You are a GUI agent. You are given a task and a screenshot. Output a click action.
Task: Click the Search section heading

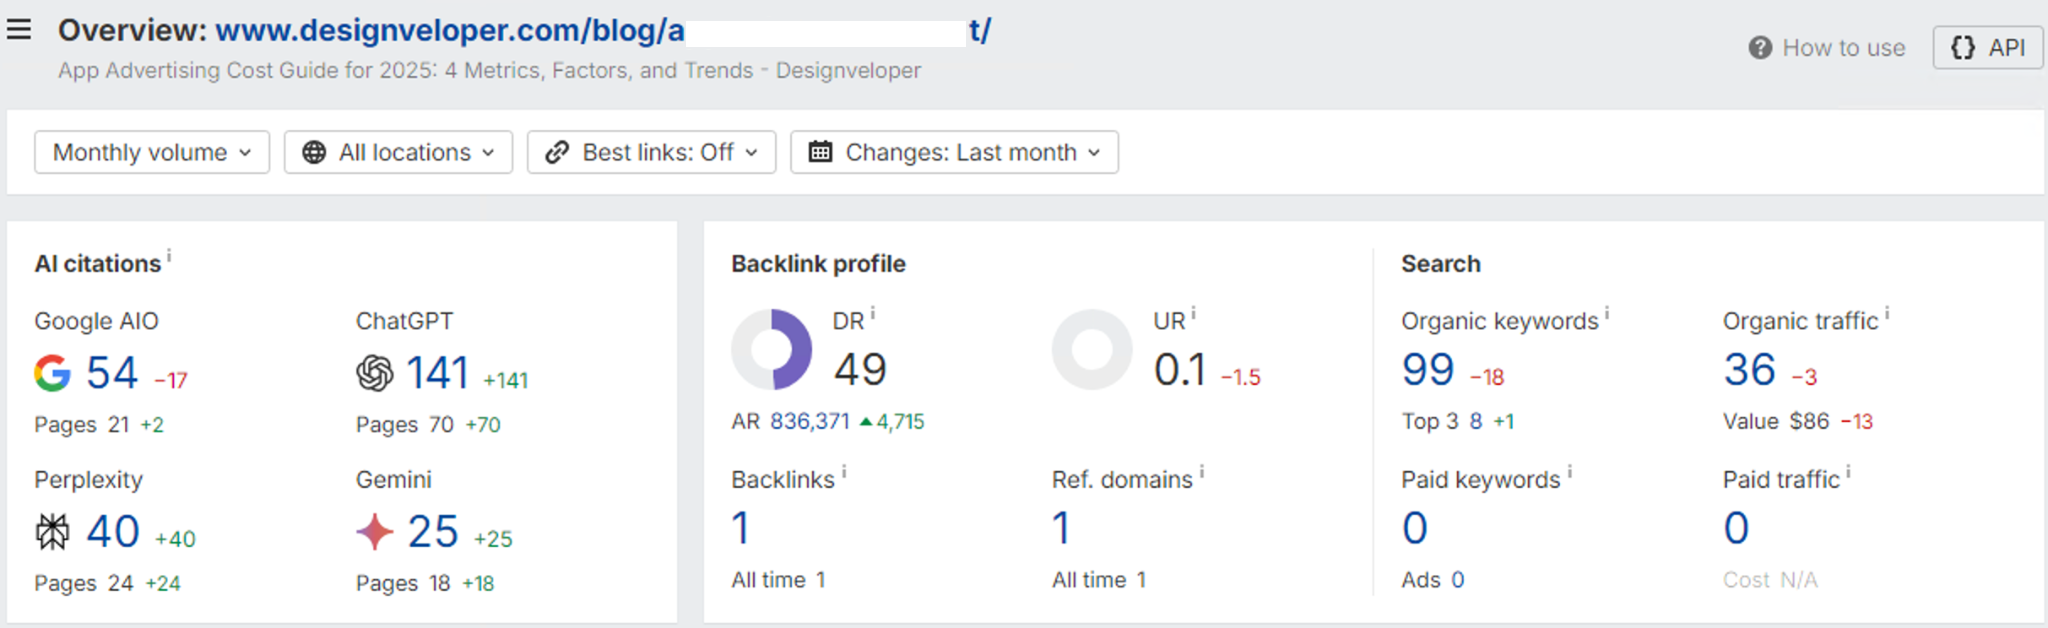click(x=1441, y=264)
